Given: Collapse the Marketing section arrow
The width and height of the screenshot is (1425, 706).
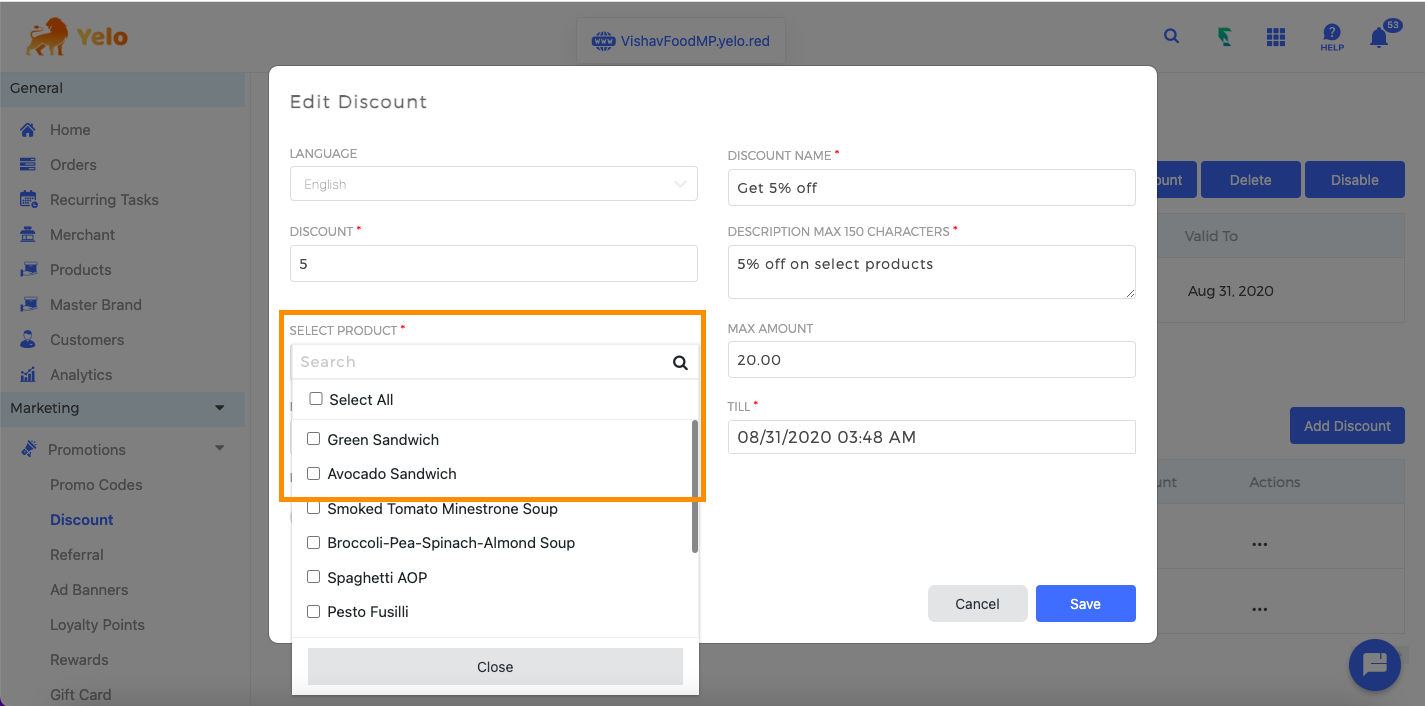Looking at the screenshot, I should click(219, 408).
